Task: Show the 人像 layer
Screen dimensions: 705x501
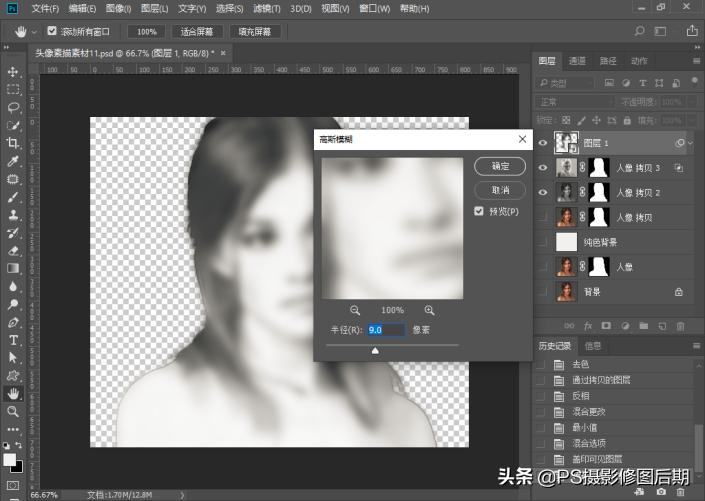Action: pos(543,267)
